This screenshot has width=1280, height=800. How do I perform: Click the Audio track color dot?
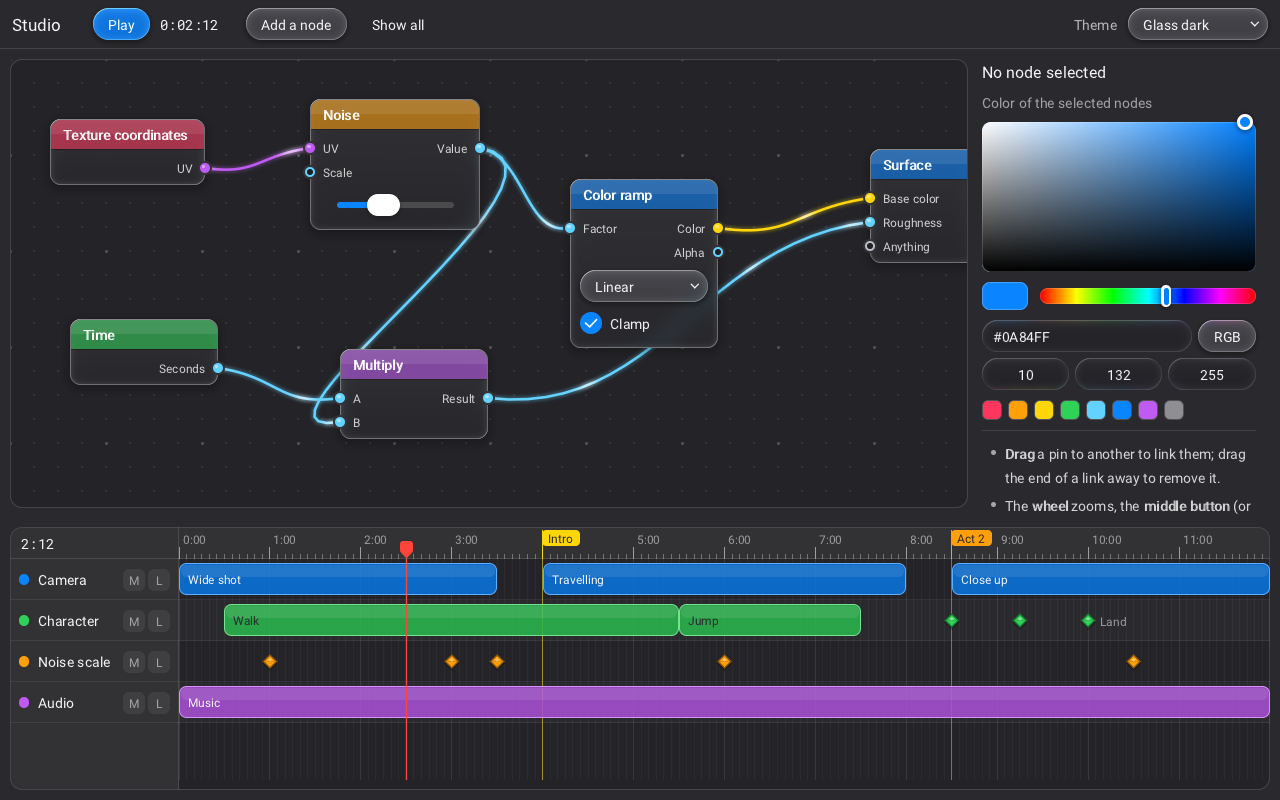click(x=24, y=702)
